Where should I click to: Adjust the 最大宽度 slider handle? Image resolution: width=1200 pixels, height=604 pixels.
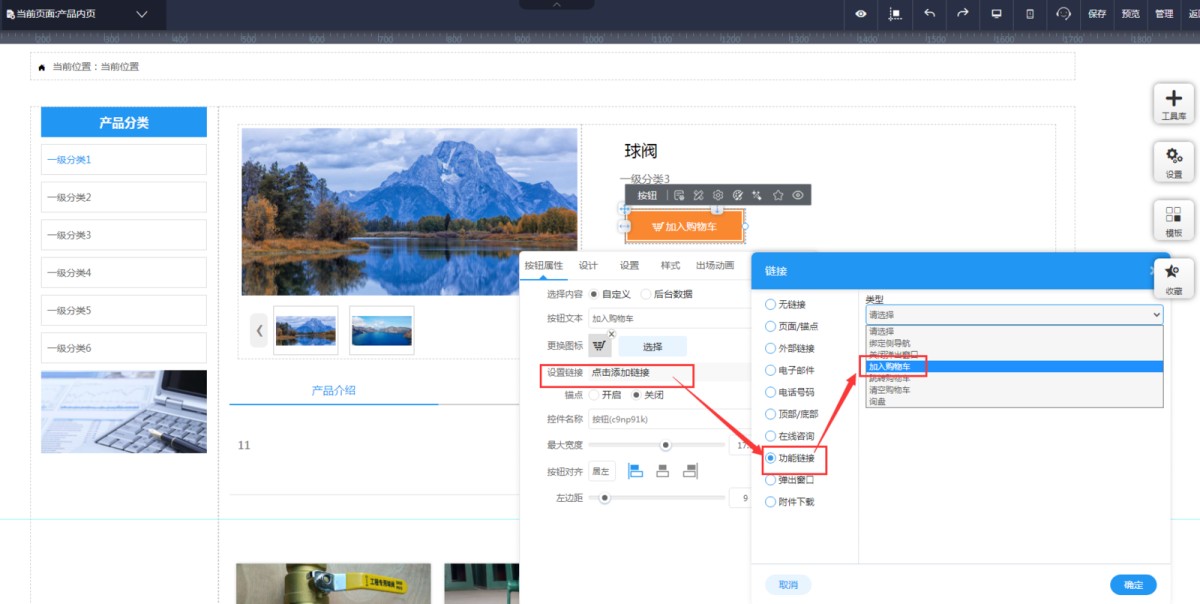[665, 445]
